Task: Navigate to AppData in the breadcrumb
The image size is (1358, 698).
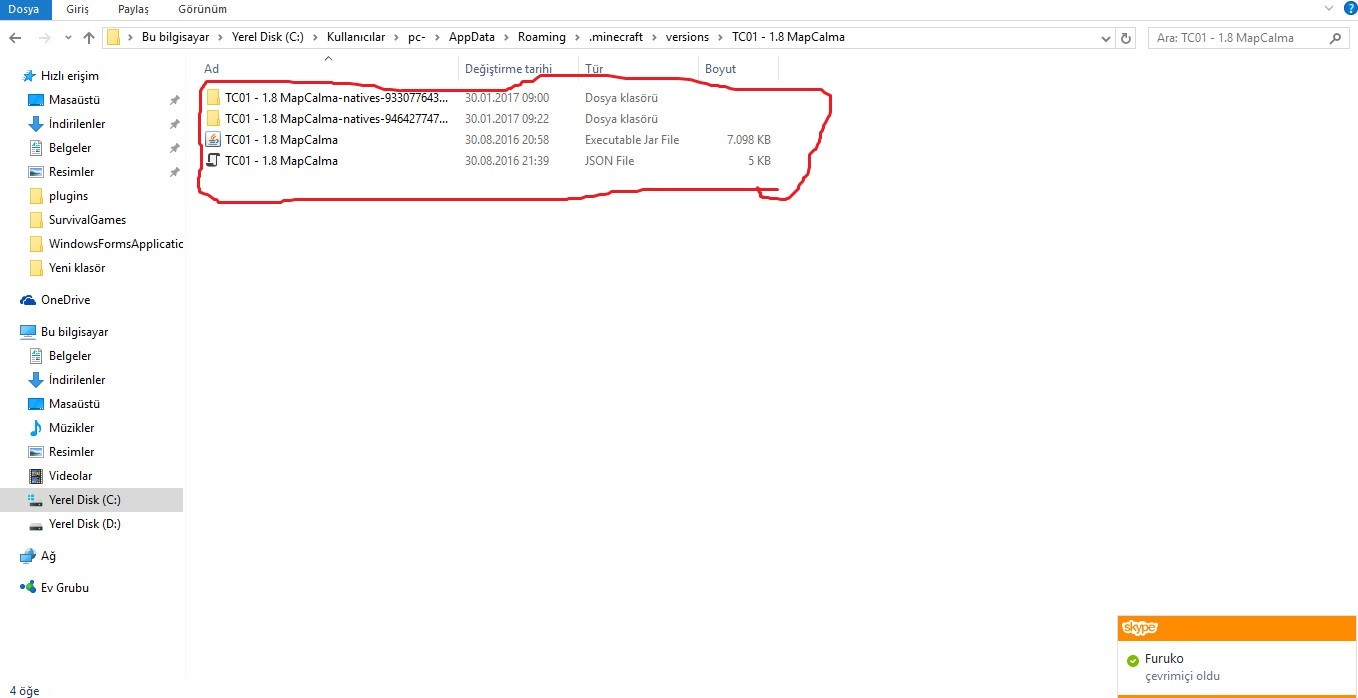Action: coord(471,38)
